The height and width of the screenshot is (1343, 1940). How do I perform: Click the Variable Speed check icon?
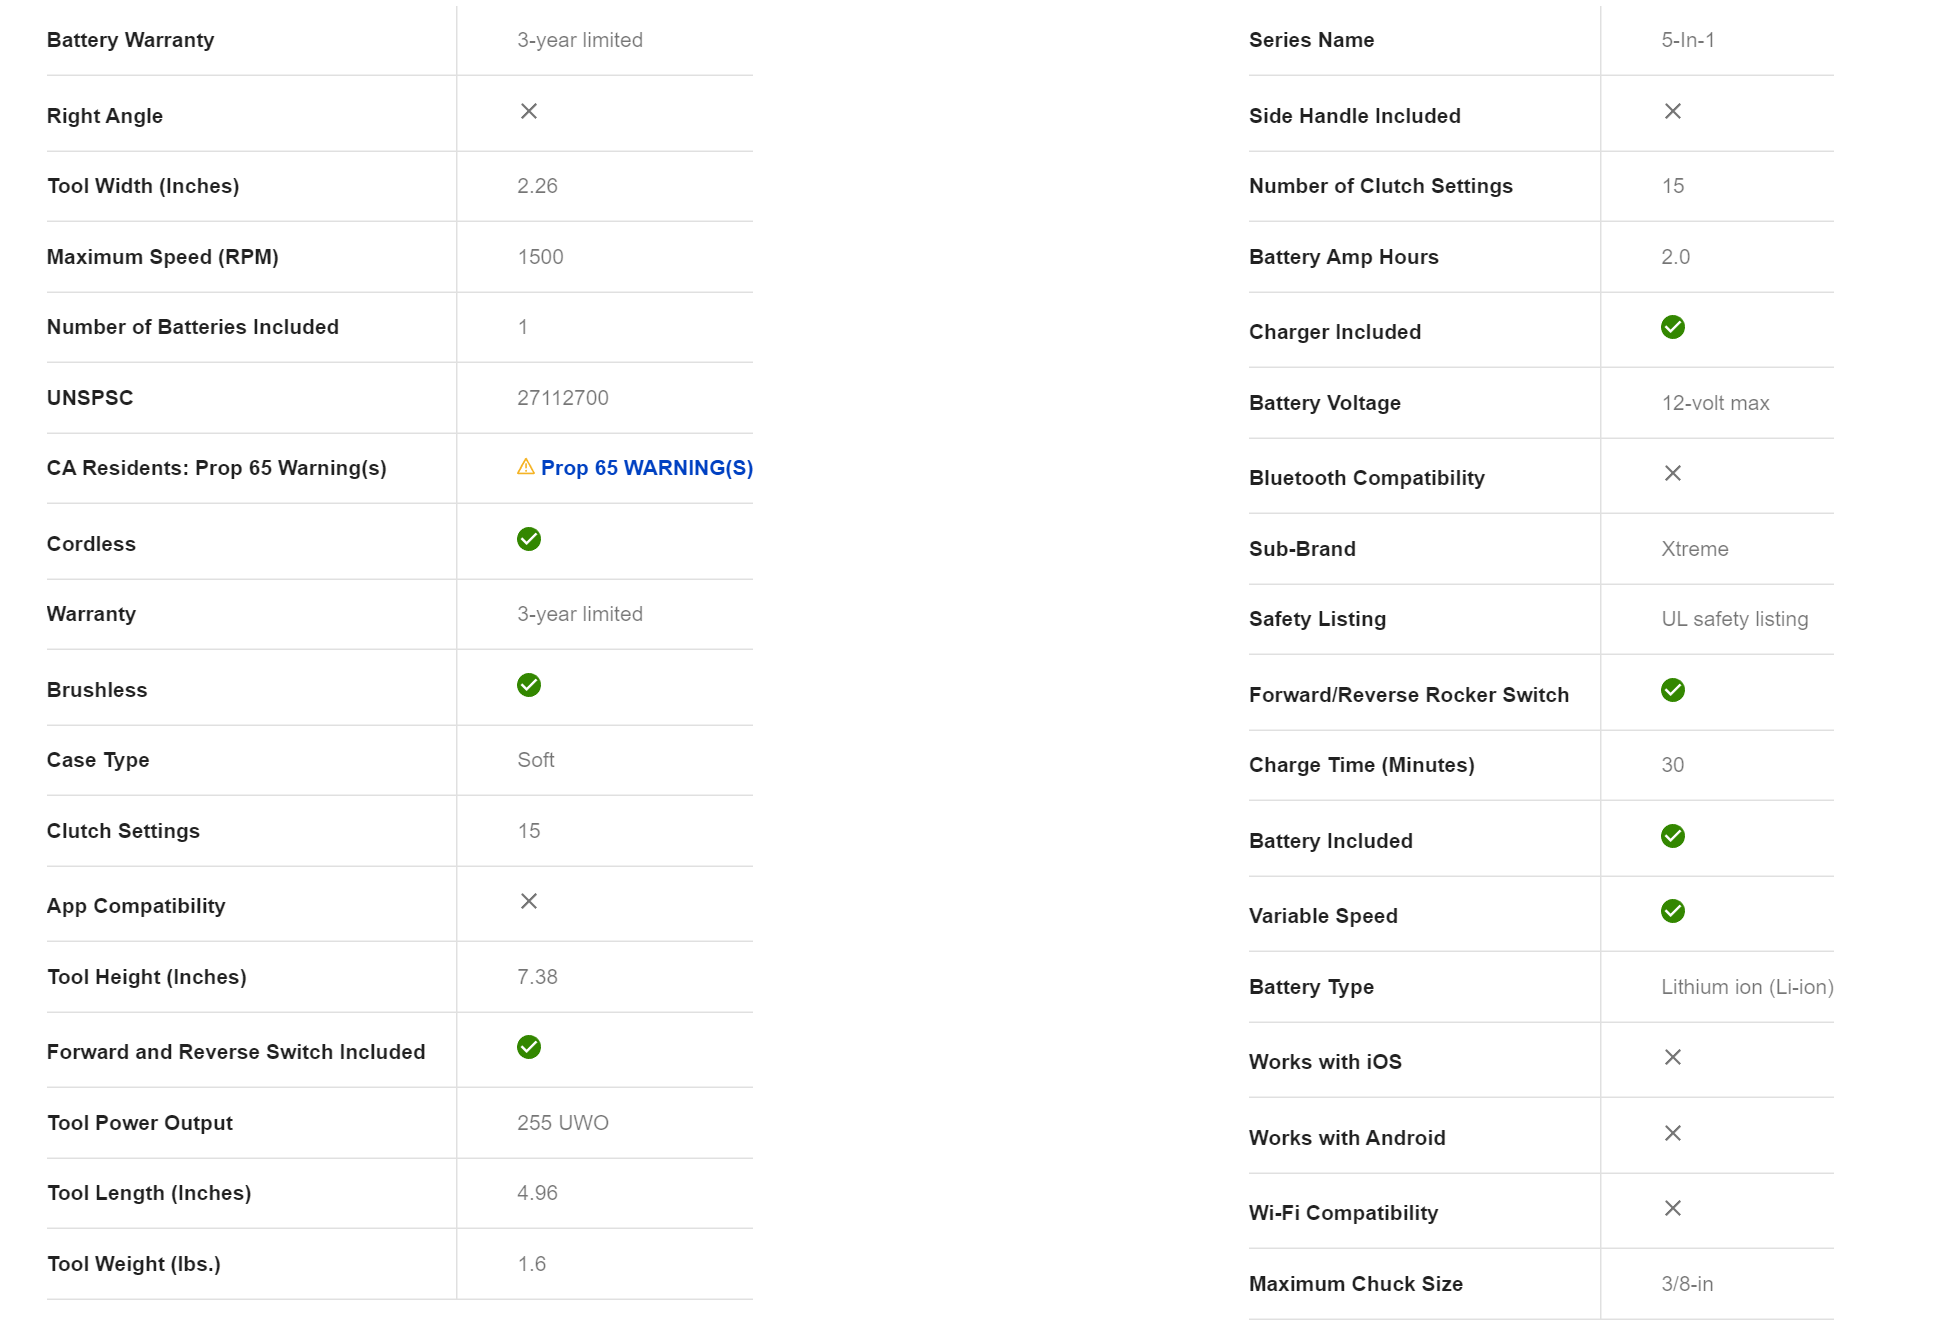pos(1673,911)
